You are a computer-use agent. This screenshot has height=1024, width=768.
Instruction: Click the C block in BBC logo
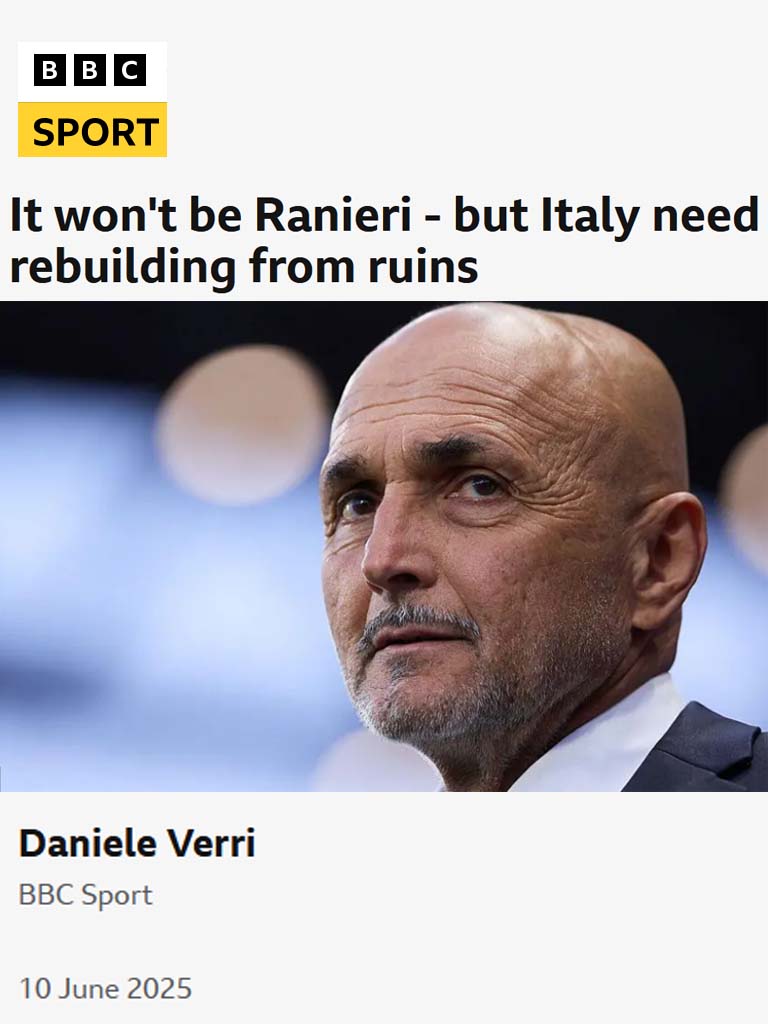coord(130,71)
